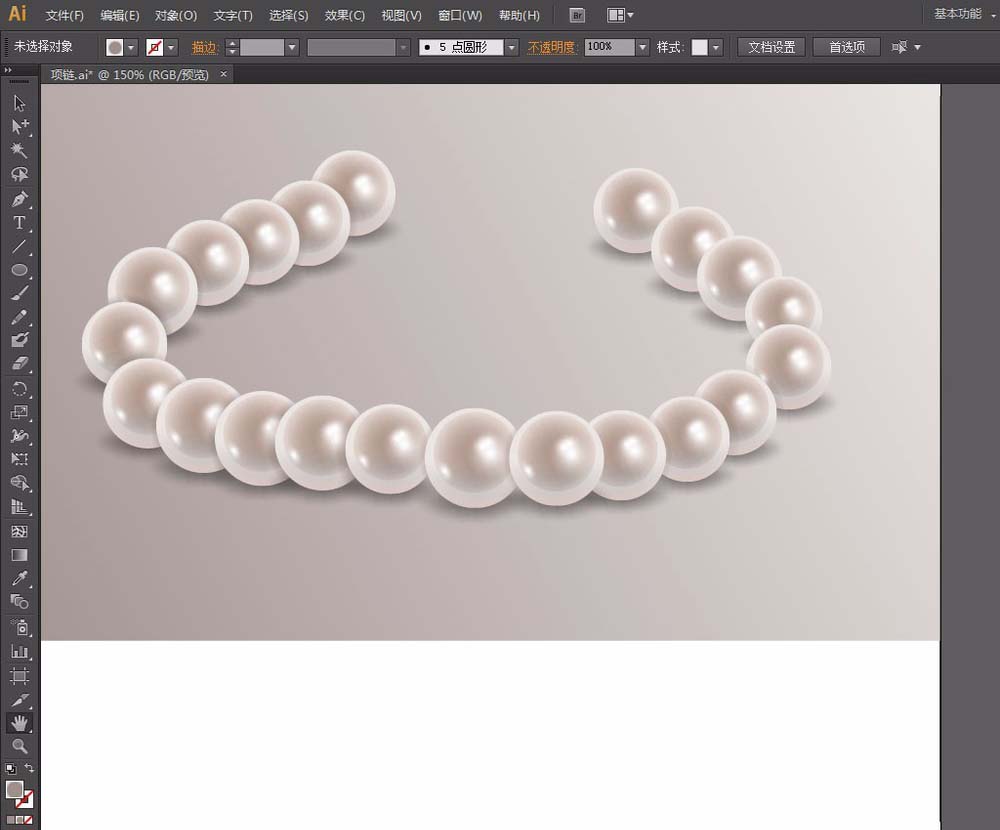Select the Gradient tool

click(19, 554)
